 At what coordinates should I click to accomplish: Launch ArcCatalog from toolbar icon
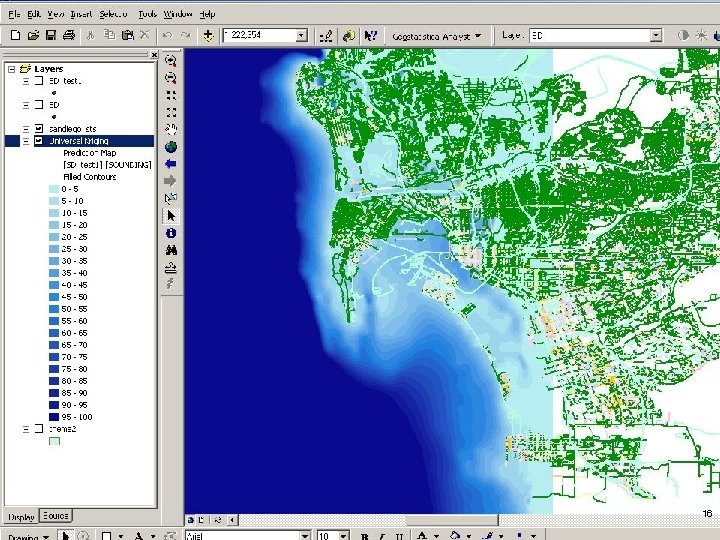pyautogui.click(x=349, y=36)
